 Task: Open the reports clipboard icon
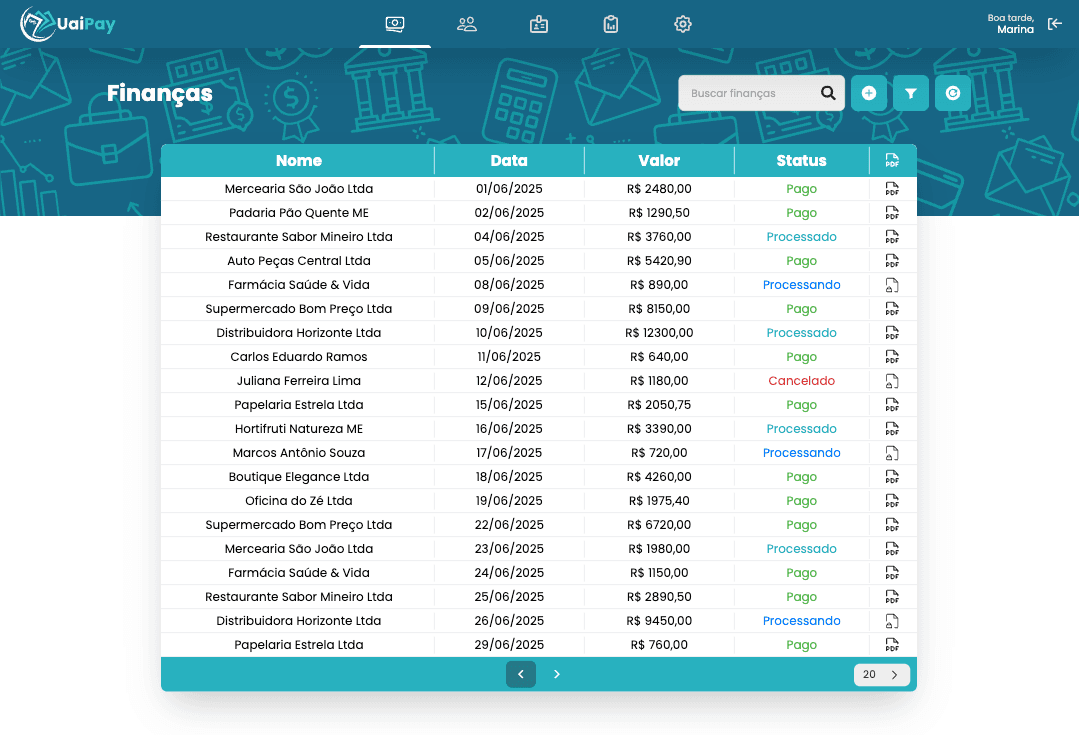pos(610,24)
